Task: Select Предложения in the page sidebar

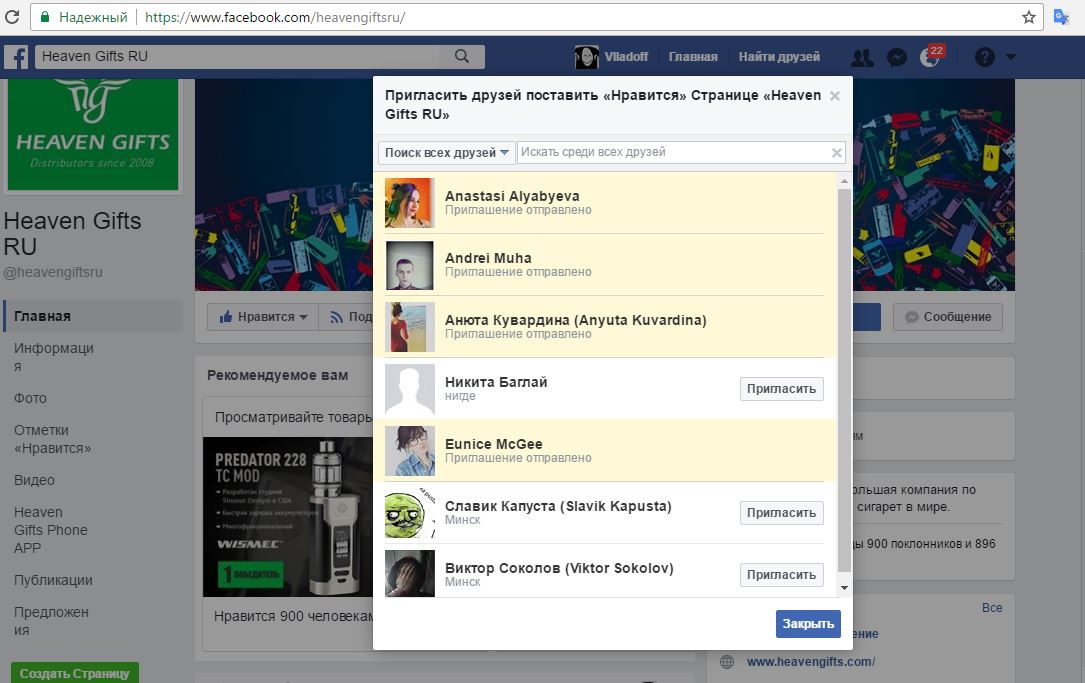Action: [51, 621]
